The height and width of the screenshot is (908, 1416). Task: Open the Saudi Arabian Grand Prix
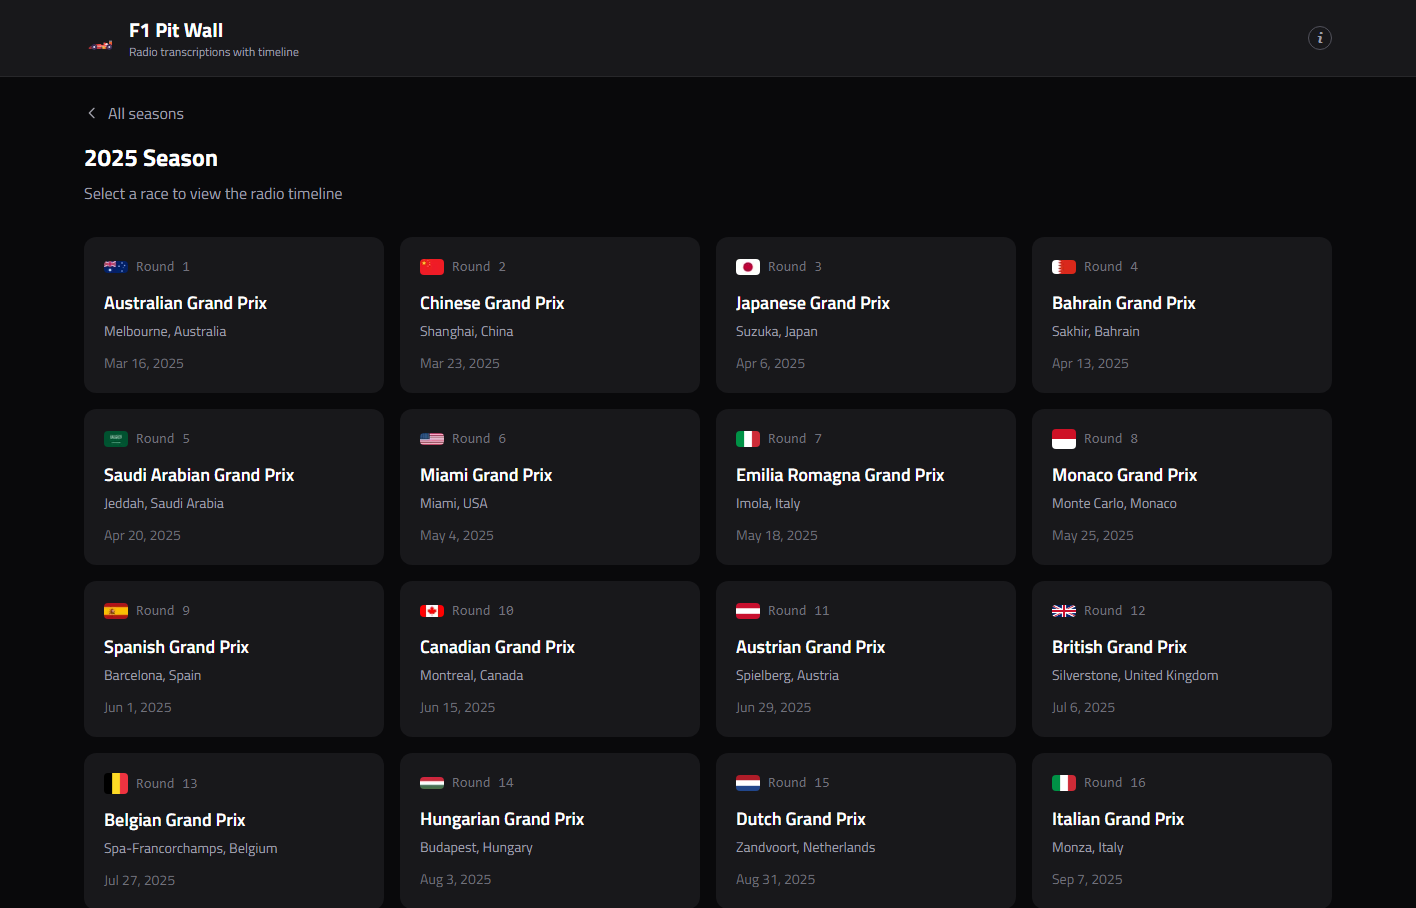pyautogui.click(x=234, y=487)
